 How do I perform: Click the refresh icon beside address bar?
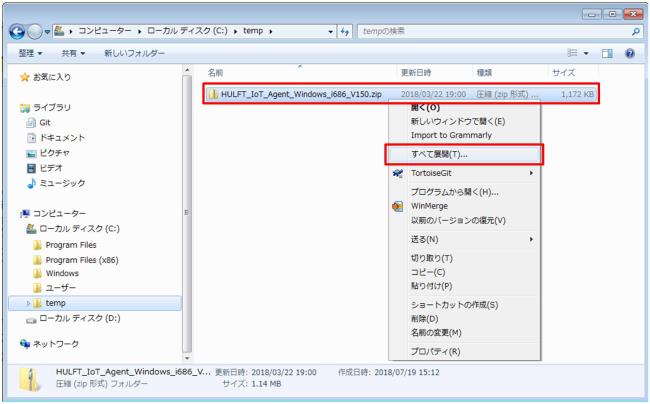[346, 32]
